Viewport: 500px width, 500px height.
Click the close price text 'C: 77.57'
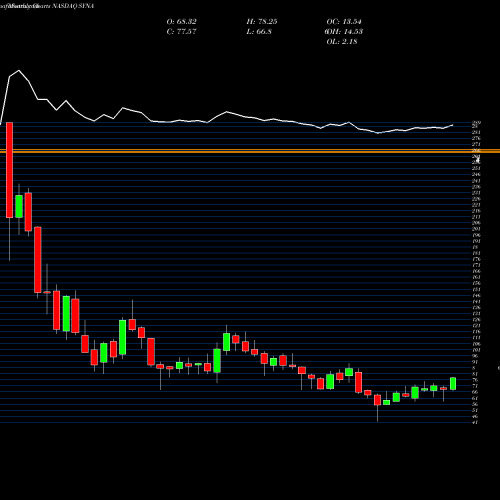point(181,32)
